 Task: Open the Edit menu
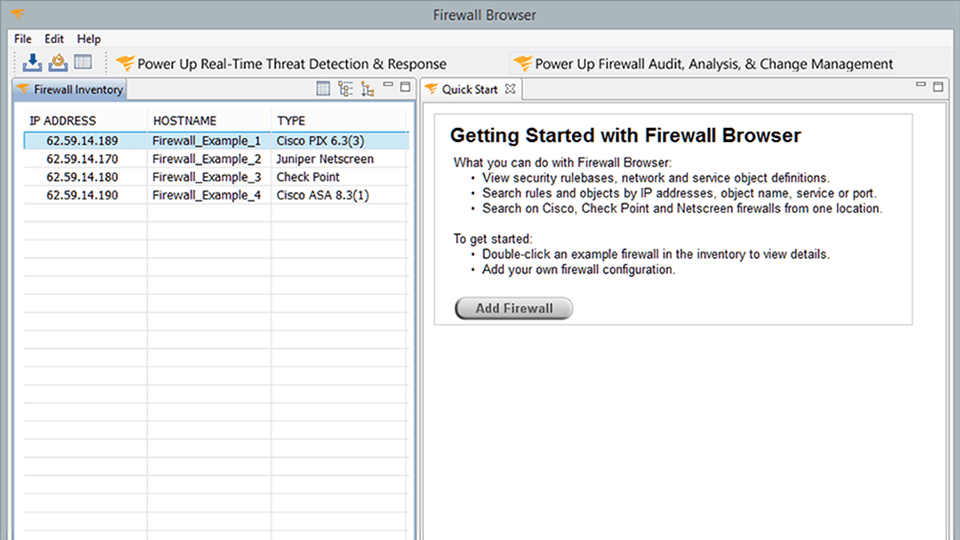[x=54, y=39]
